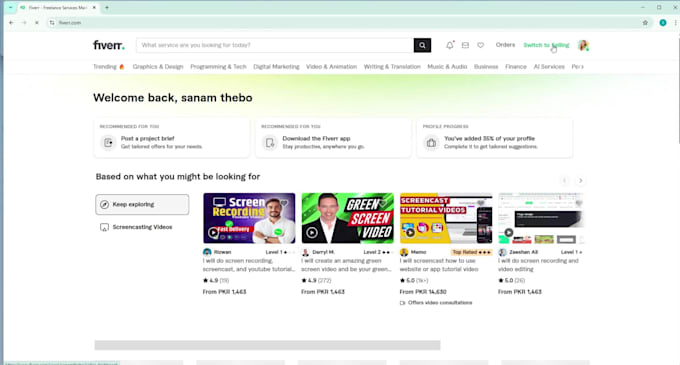Image resolution: width=680 pixels, height=365 pixels.
Task: Open the profile progress card
Action: click(494, 138)
